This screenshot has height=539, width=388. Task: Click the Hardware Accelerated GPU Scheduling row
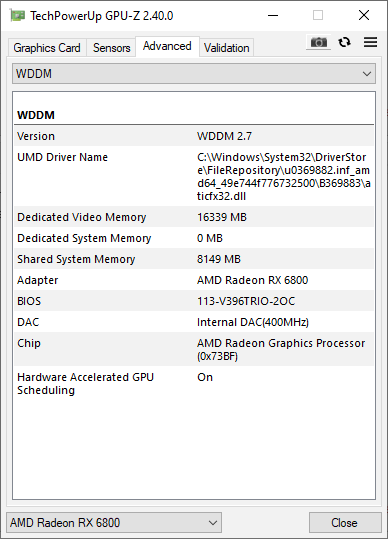coord(194,384)
